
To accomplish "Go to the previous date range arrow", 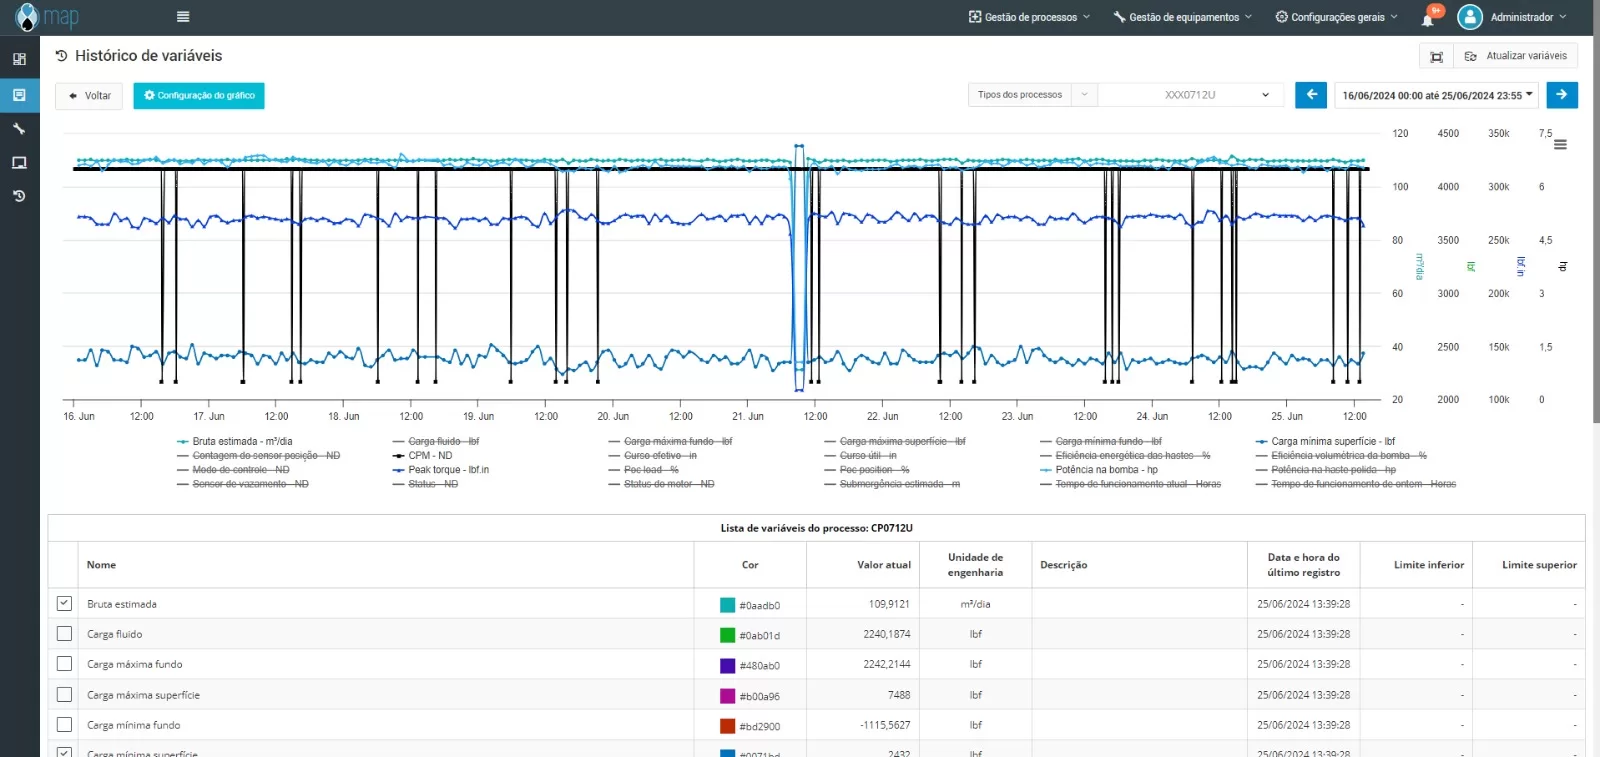I will 1311,95.
